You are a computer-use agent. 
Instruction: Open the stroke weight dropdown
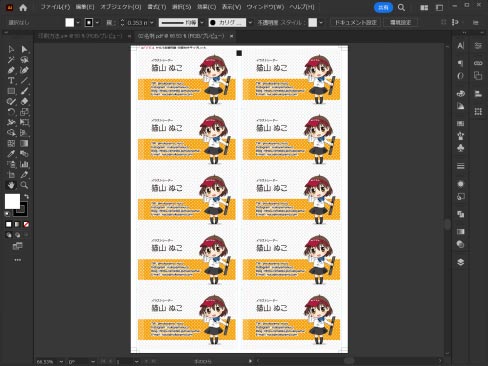152,23
